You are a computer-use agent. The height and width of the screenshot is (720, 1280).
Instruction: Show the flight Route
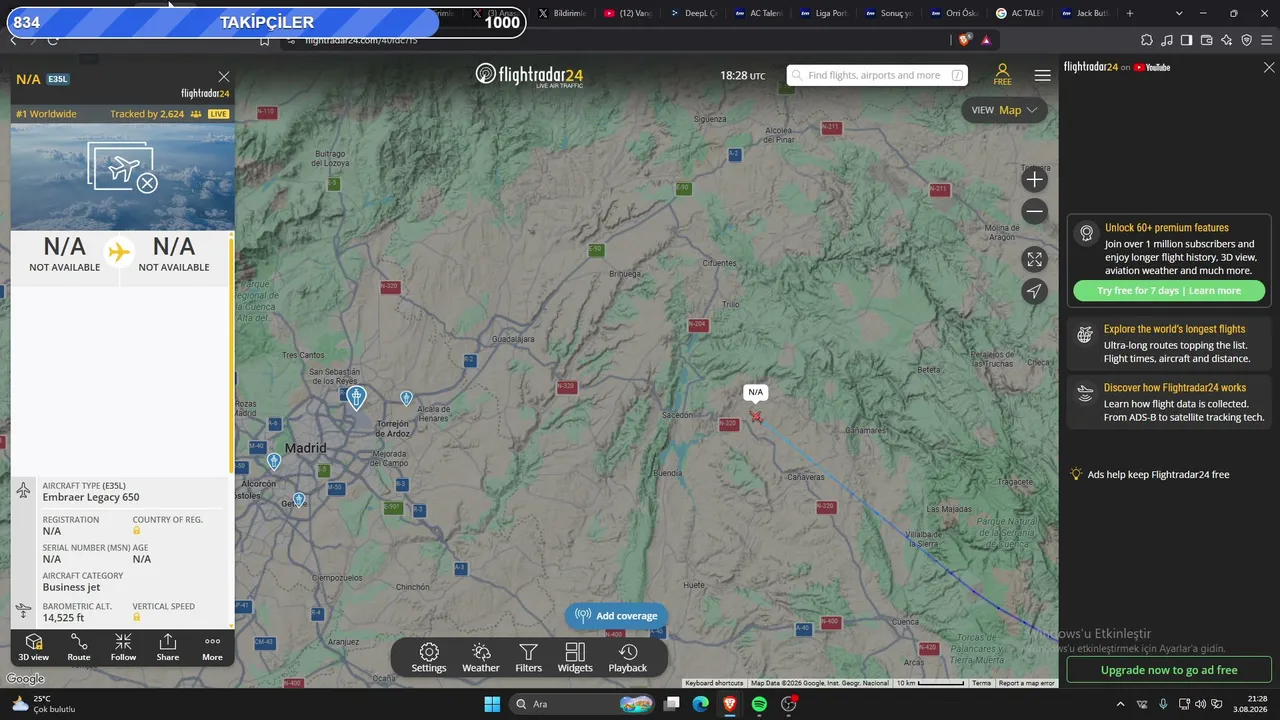pos(79,647)
